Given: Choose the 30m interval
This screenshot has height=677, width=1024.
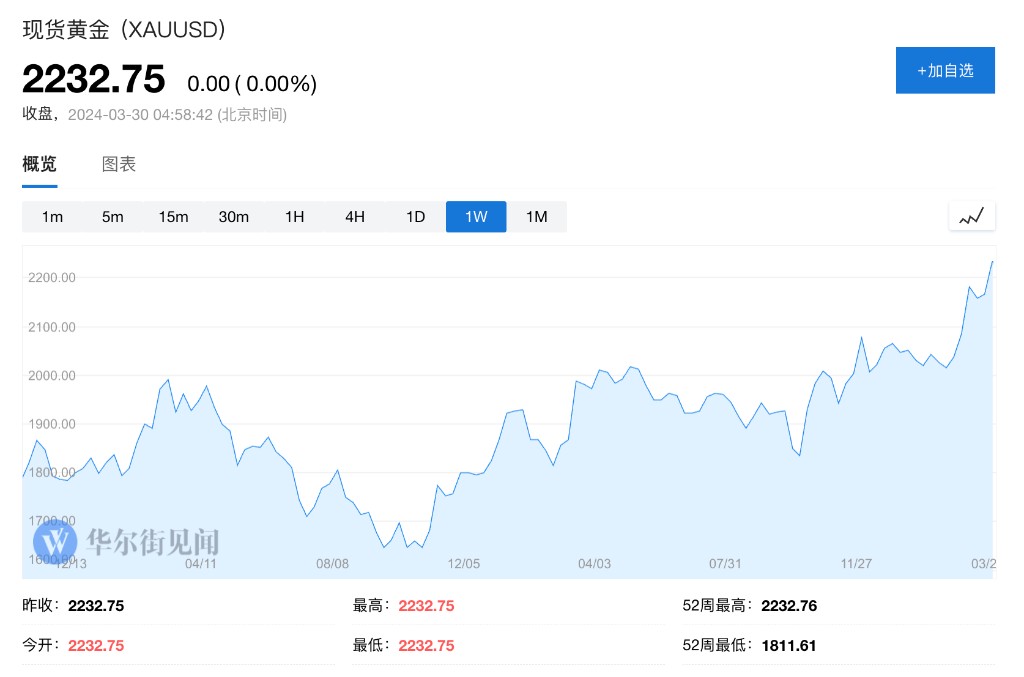Looking at the screenshot, I should (x=234, y=217).
